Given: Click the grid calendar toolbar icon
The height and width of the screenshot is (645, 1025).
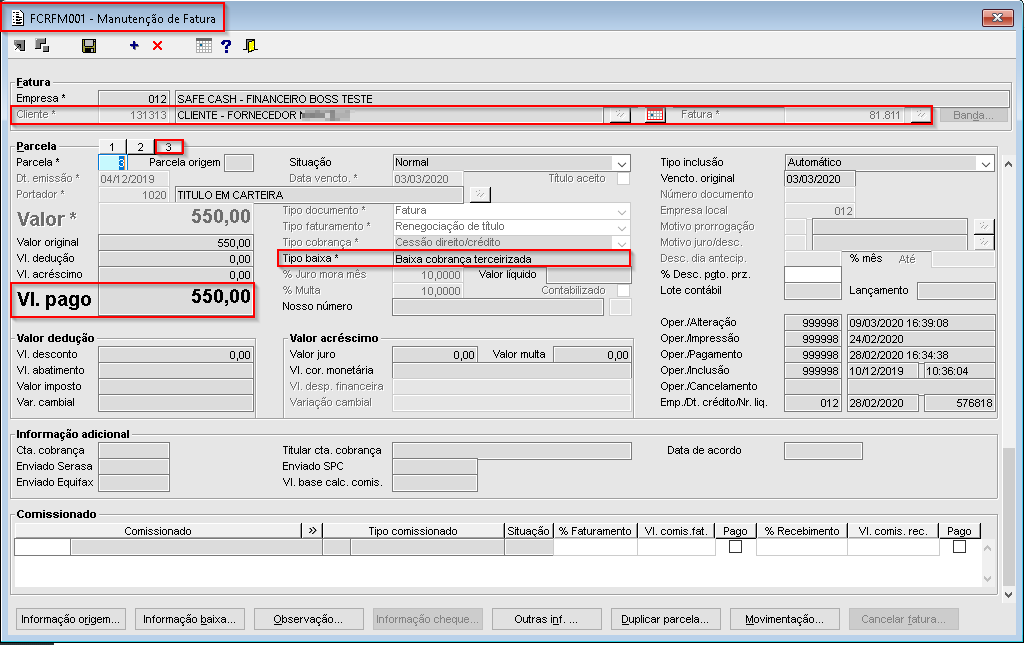Looking at the screenshot, I should (204, 46).
